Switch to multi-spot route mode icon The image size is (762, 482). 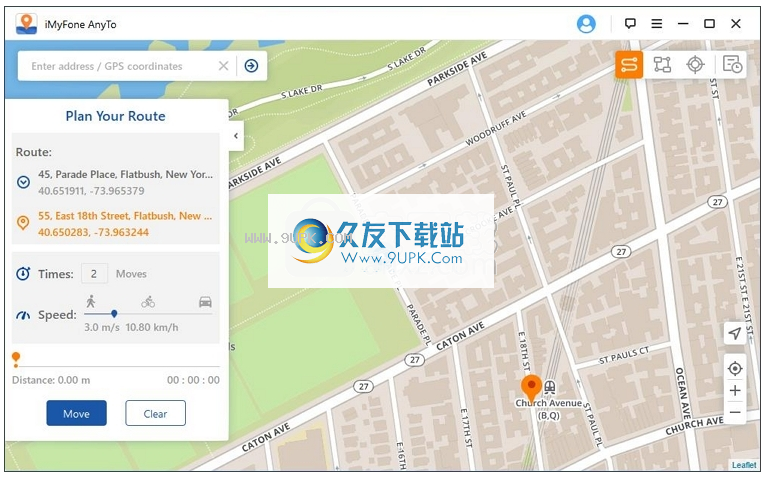pos(662,65)
